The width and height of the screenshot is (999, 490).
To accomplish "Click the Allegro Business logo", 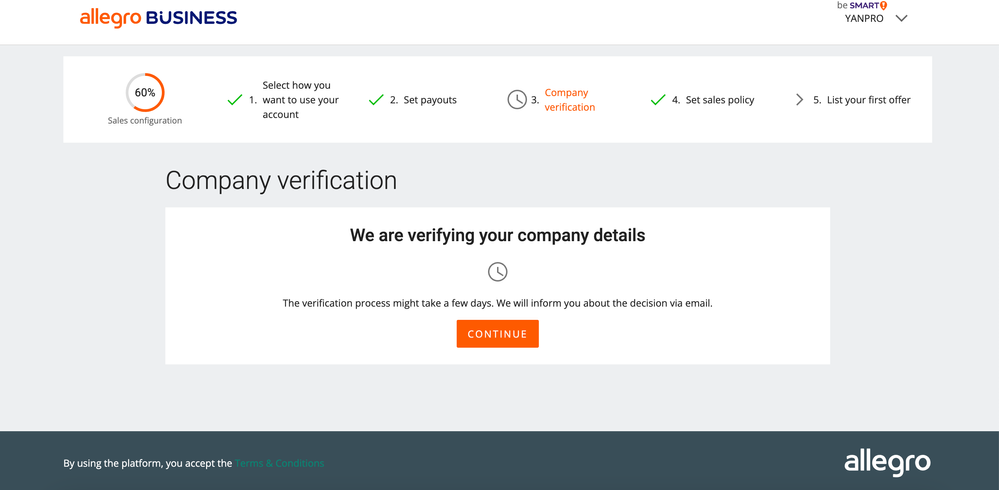I will (158, 18).
